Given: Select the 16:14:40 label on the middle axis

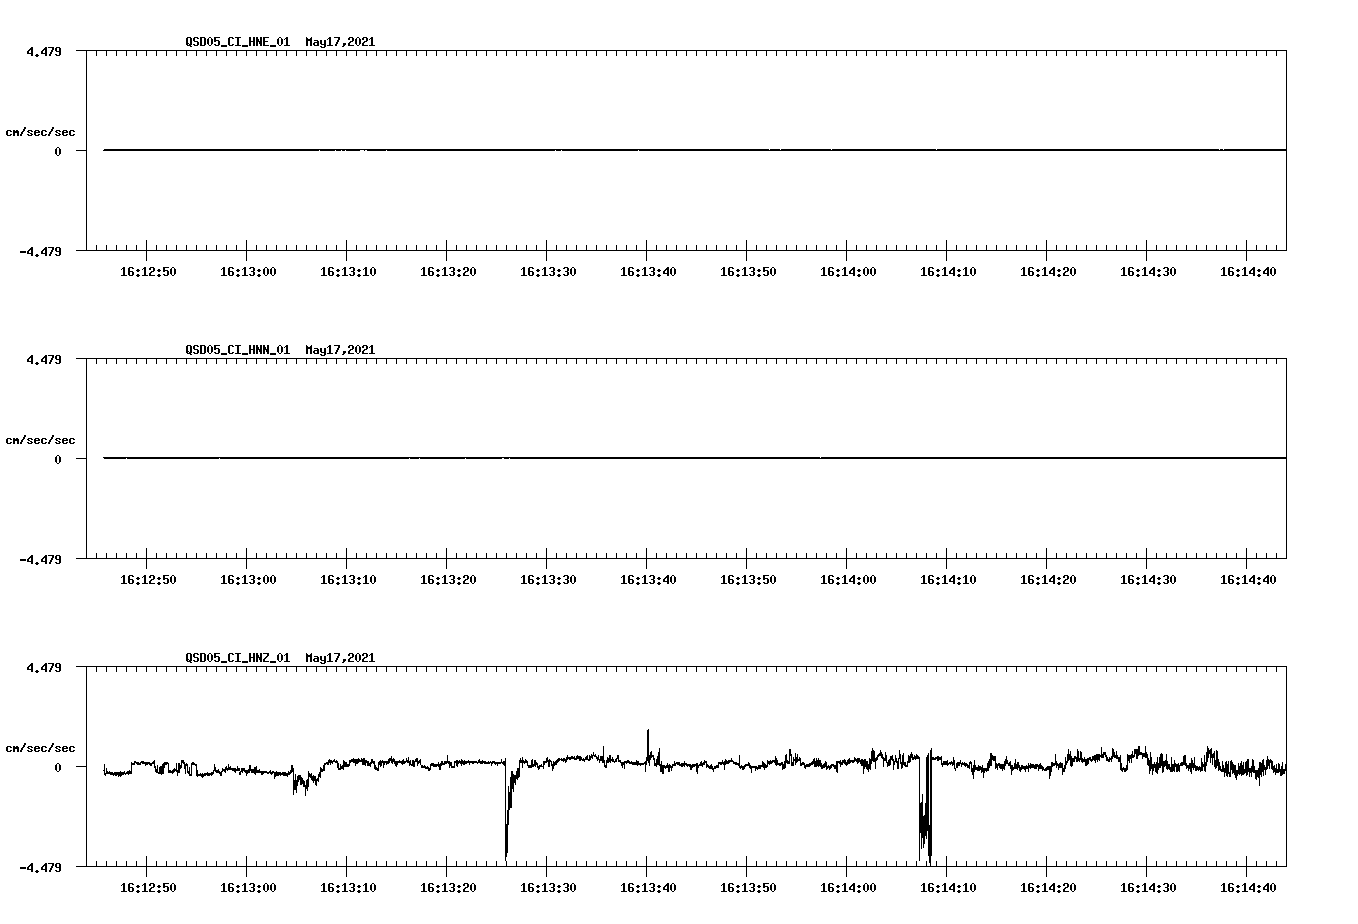Looking at the screenshot, I should [x=1250, y=577].
